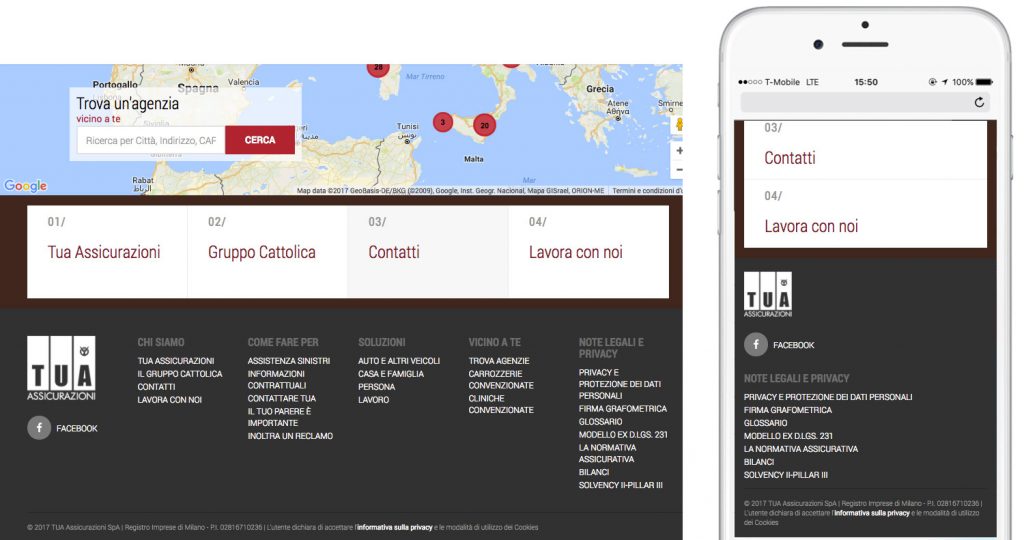Click informativa sulla privacy in desktop copyright
The height and width of the screenshot is (540, 1024).
(x=394, y=528)
